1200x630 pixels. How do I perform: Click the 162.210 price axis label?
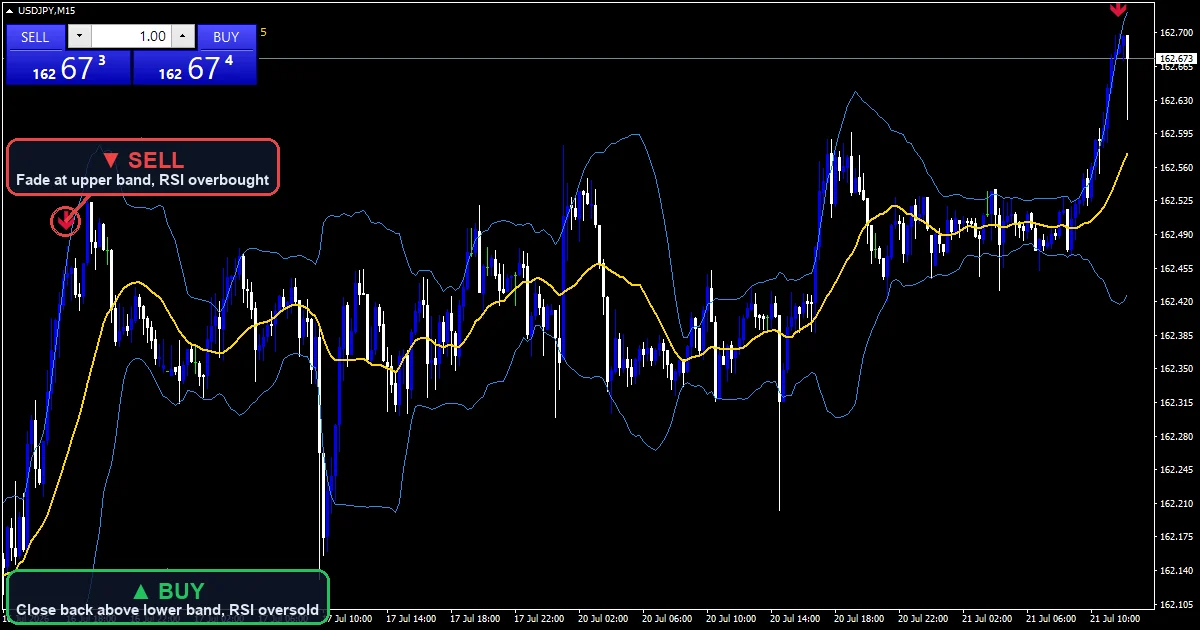(x=1175, y=504)
